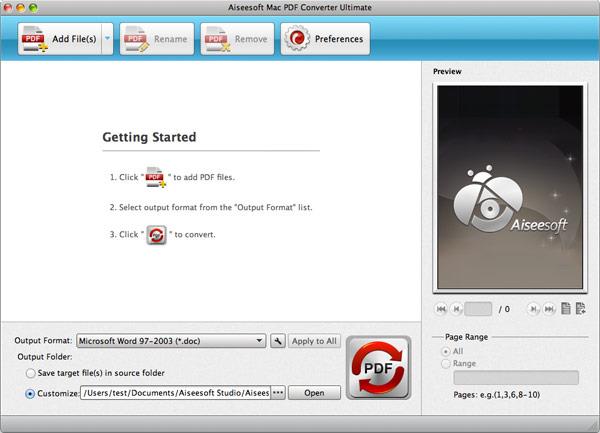Screen dimensions: 600x433
Task: Go to first page in preview
Action: click(x=441, y=309)
